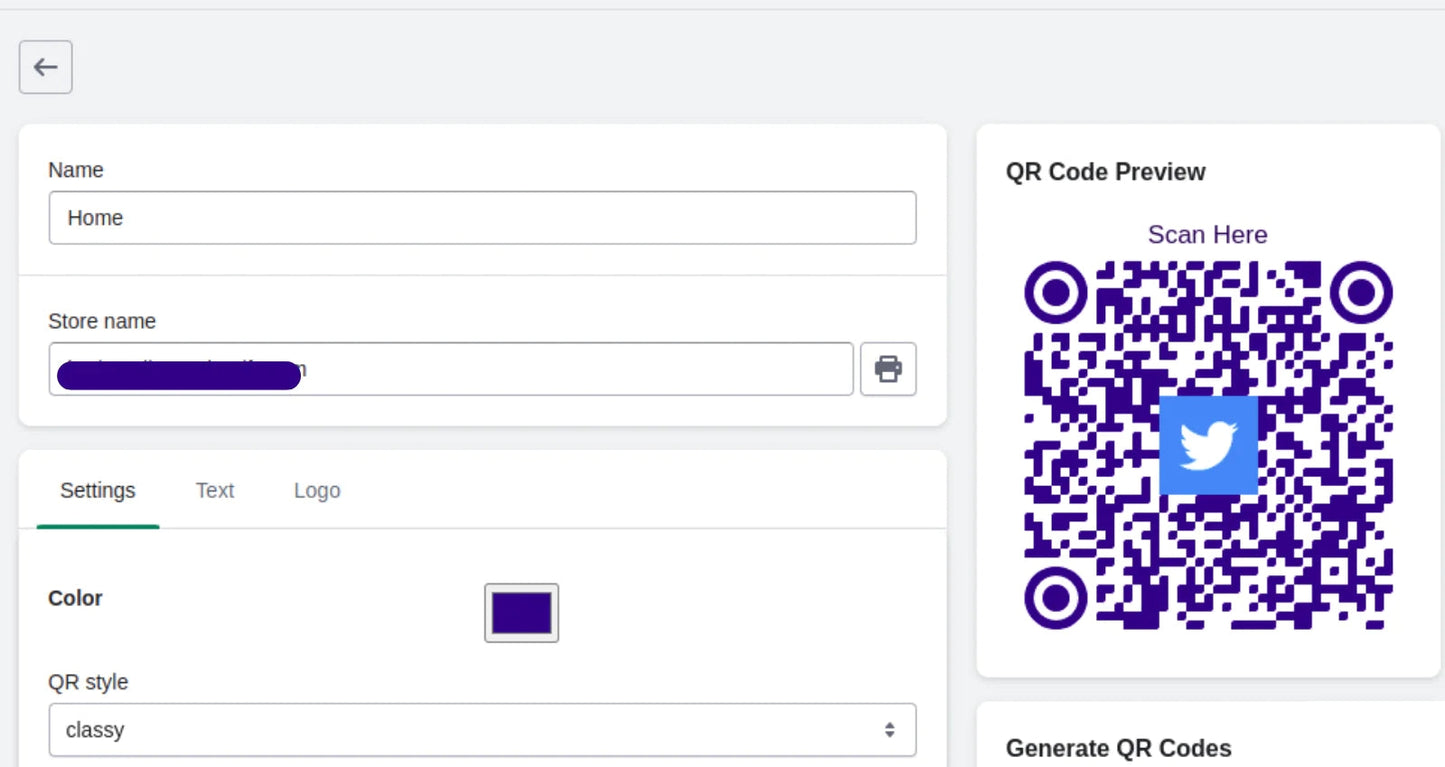Open the Logo tab
Image resolution: width=1445 pixels, height=767 pixels.
(317, 491)
